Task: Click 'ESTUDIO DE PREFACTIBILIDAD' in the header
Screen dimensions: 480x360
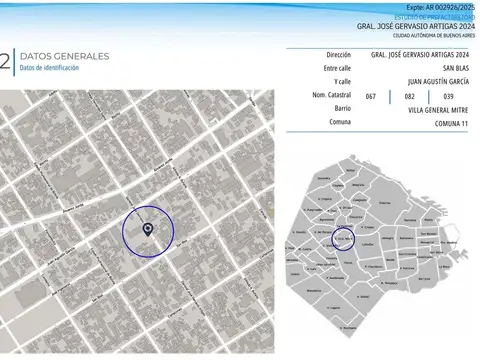Action: 435,17
